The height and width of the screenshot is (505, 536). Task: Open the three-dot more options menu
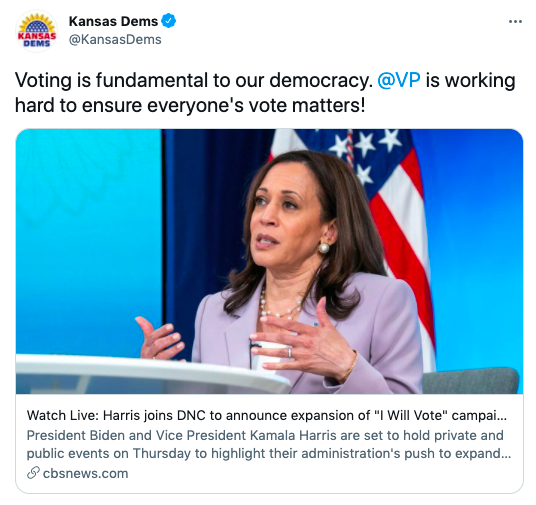tap(515, 22)
